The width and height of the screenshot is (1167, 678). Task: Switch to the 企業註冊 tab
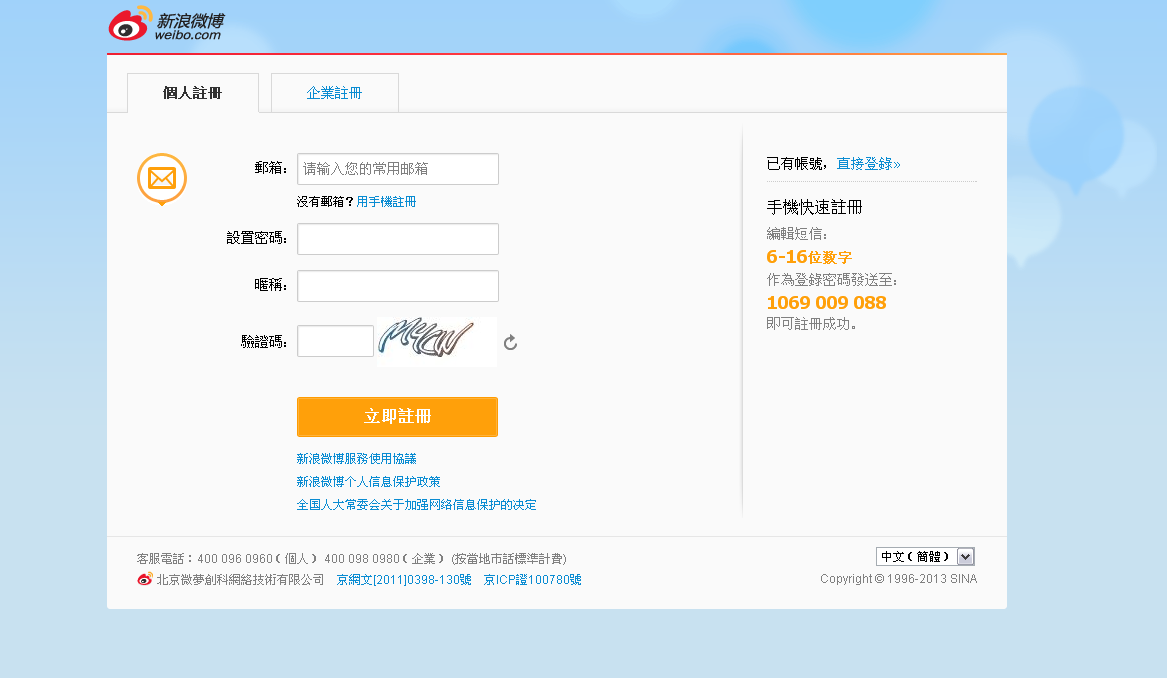click(334, 93)
